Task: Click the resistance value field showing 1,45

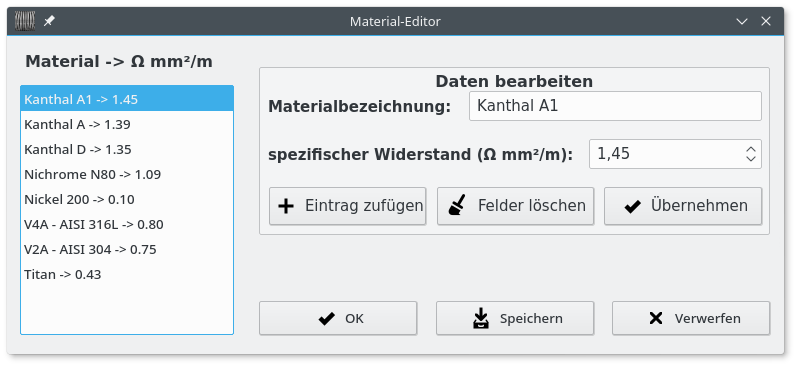Action: tap(665, 154)
